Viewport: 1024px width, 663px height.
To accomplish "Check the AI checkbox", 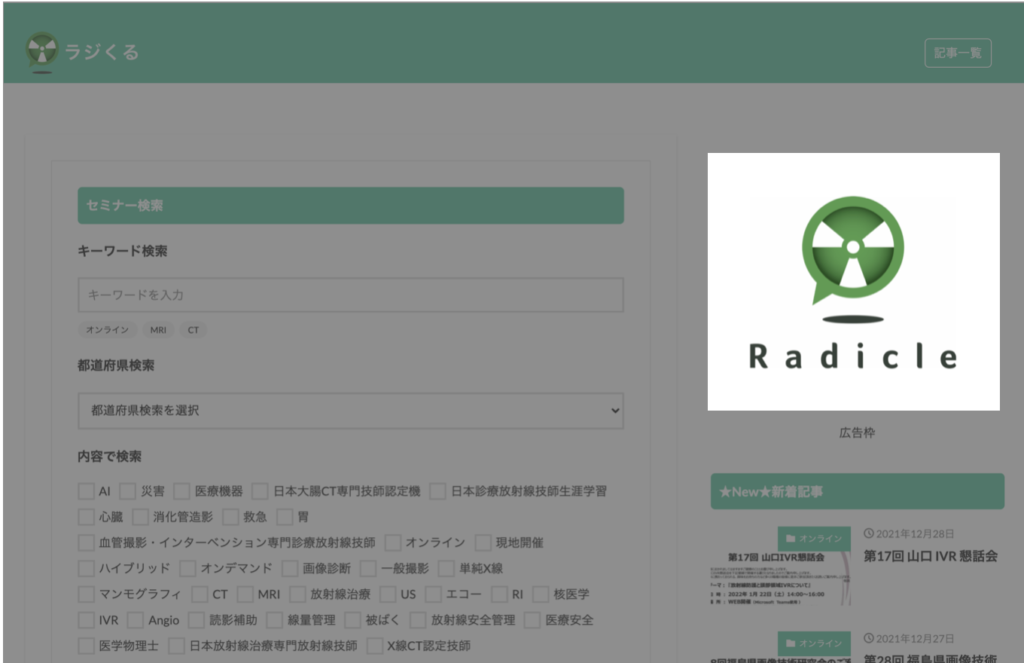I will point(86,491).
